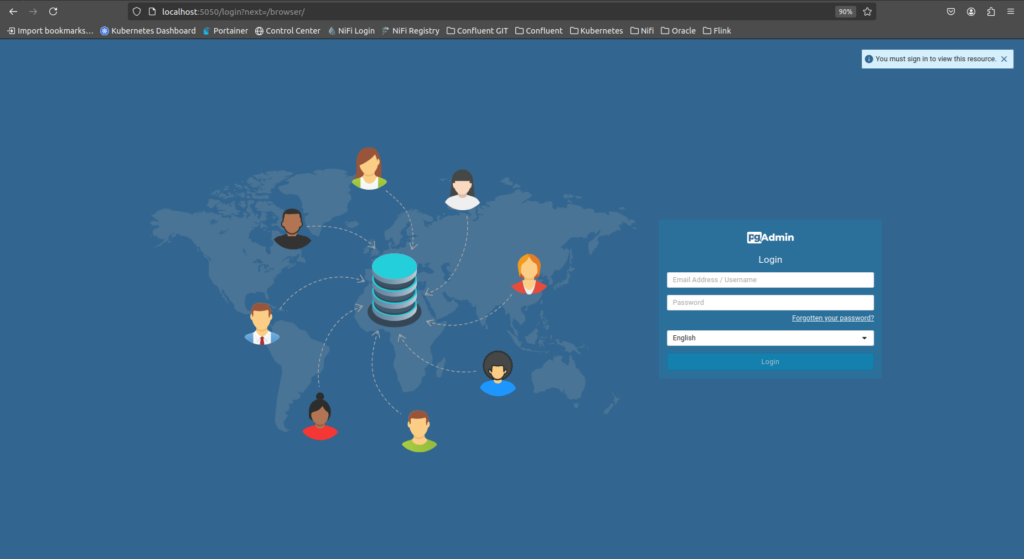
Task: Click the Login button
Action: tap(770, 362)
